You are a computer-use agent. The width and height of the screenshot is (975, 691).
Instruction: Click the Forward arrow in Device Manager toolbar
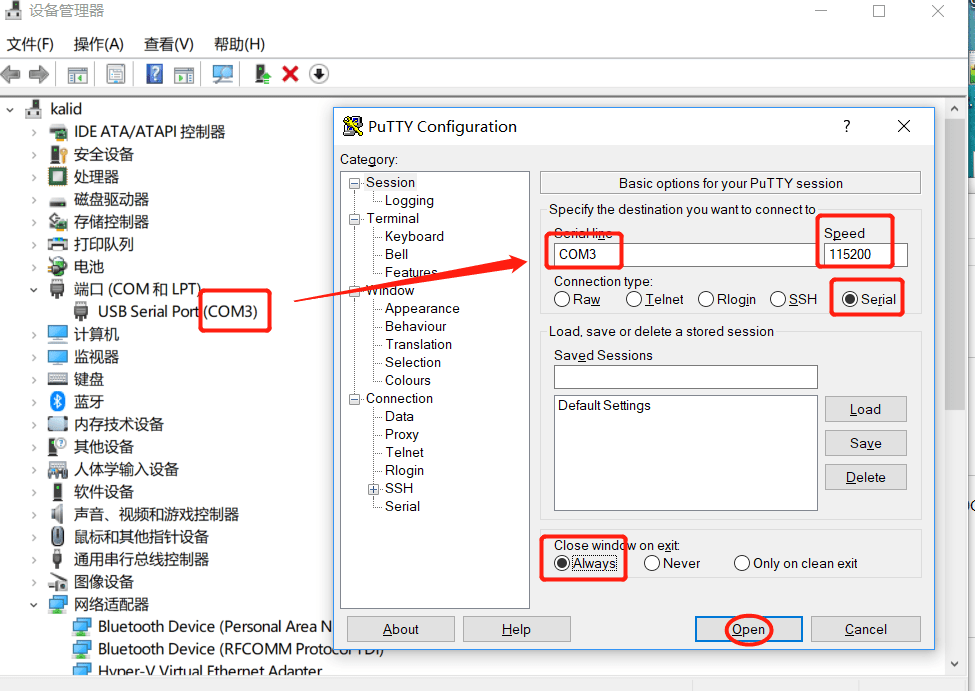tap(39, 75)
